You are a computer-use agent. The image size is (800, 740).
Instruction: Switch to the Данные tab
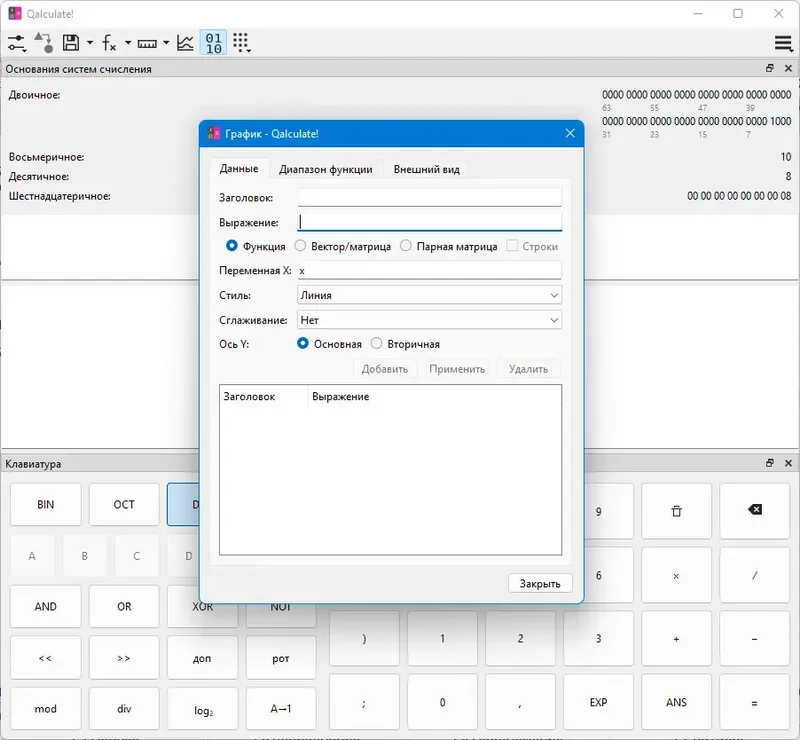[239, 168]
